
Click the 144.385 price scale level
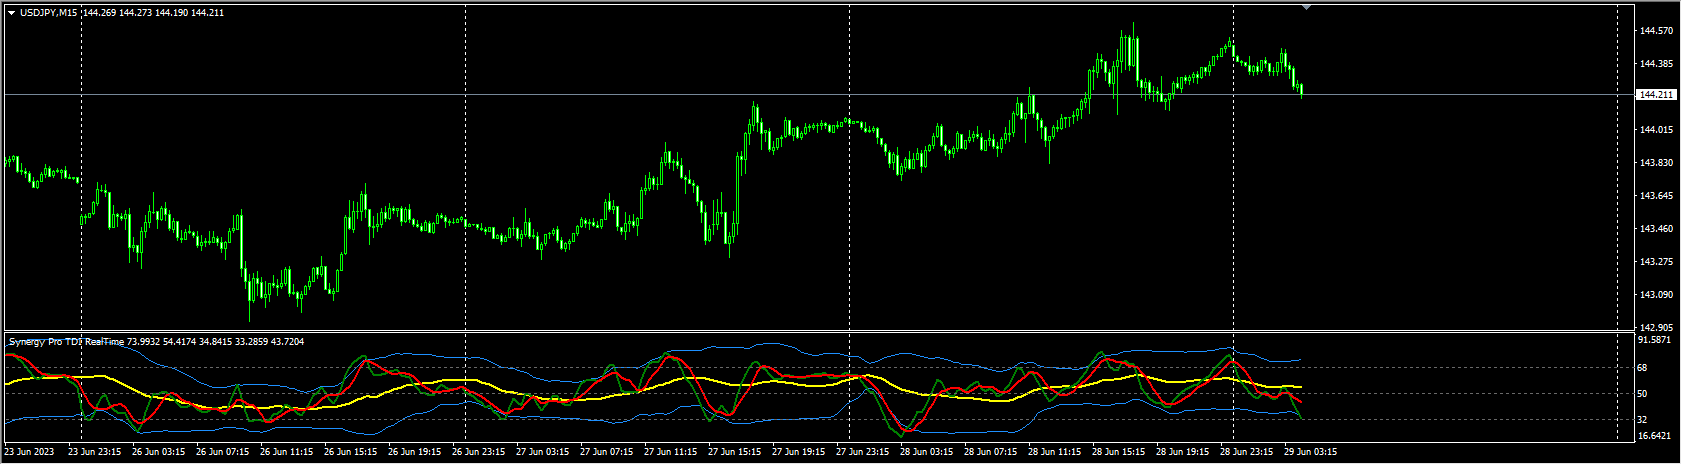1656,64
